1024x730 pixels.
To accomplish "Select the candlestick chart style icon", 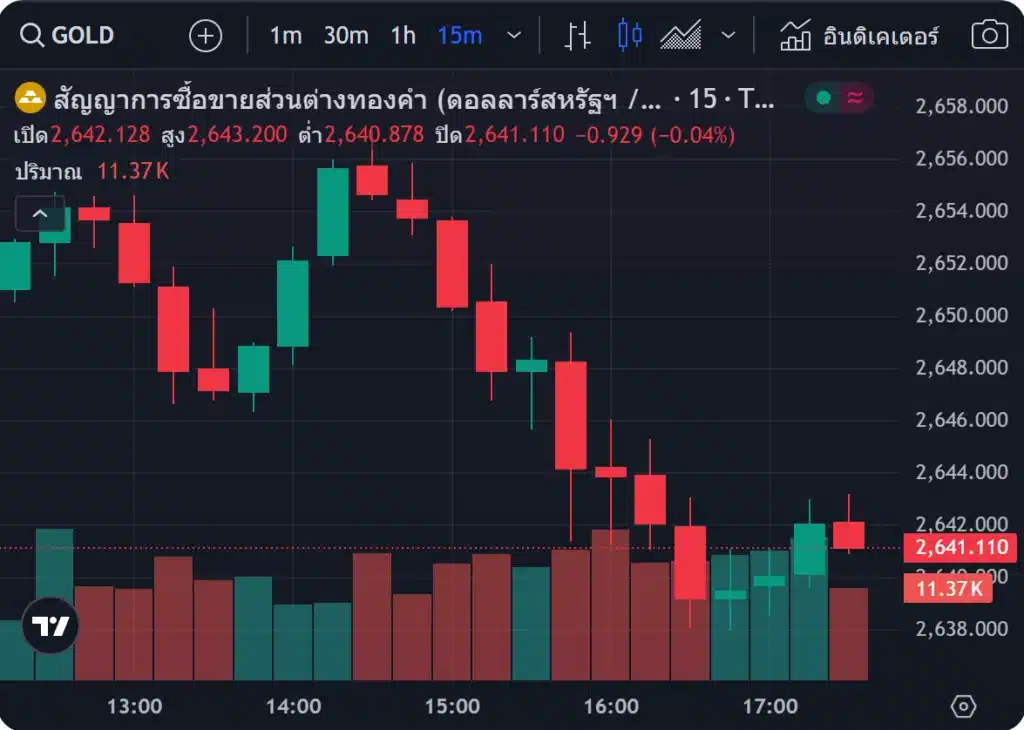I will click(630, 36).
